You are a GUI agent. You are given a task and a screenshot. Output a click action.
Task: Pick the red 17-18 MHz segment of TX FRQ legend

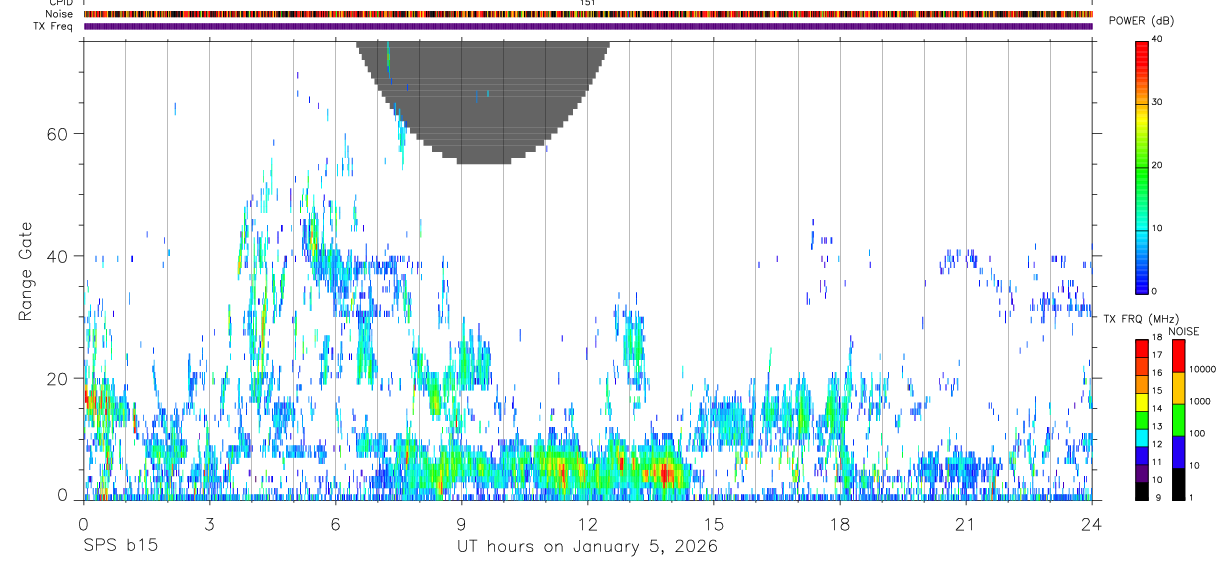(x=1141, y=348)
